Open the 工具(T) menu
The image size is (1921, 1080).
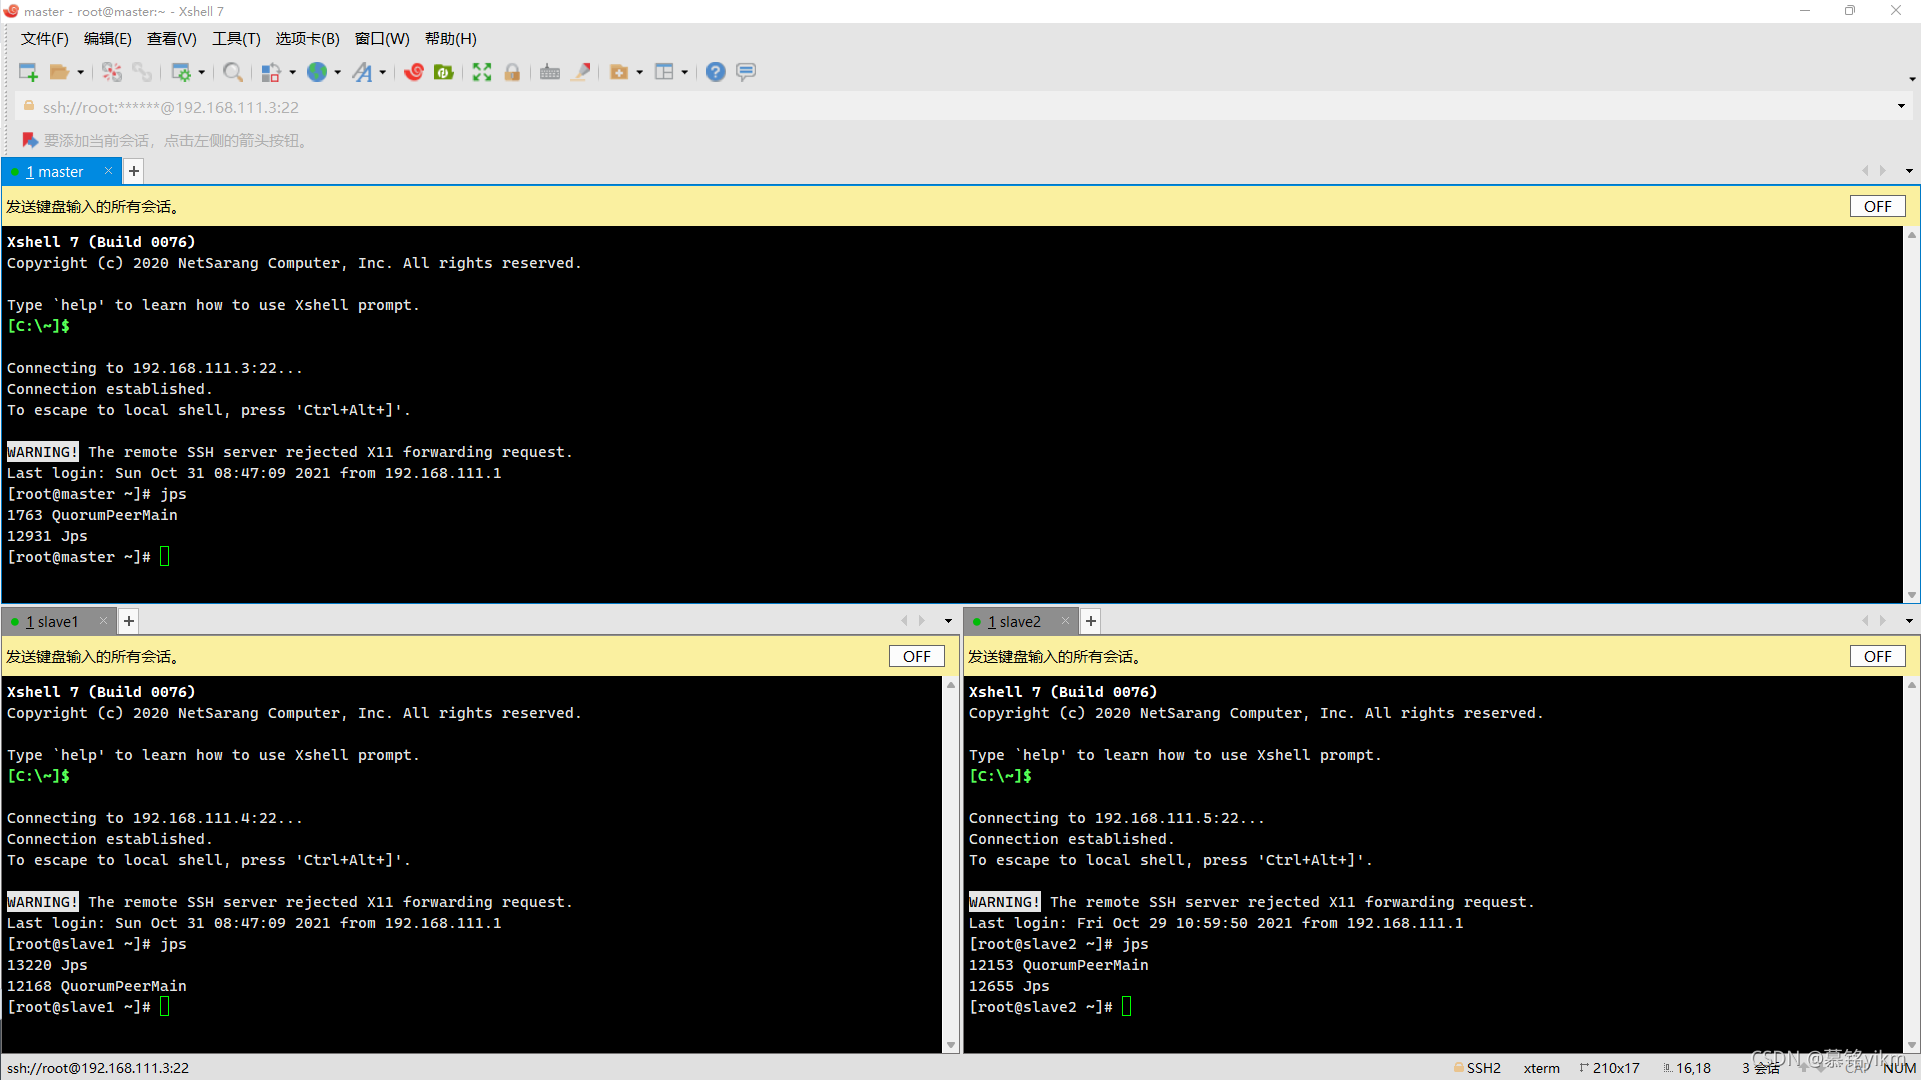(235, 39)
